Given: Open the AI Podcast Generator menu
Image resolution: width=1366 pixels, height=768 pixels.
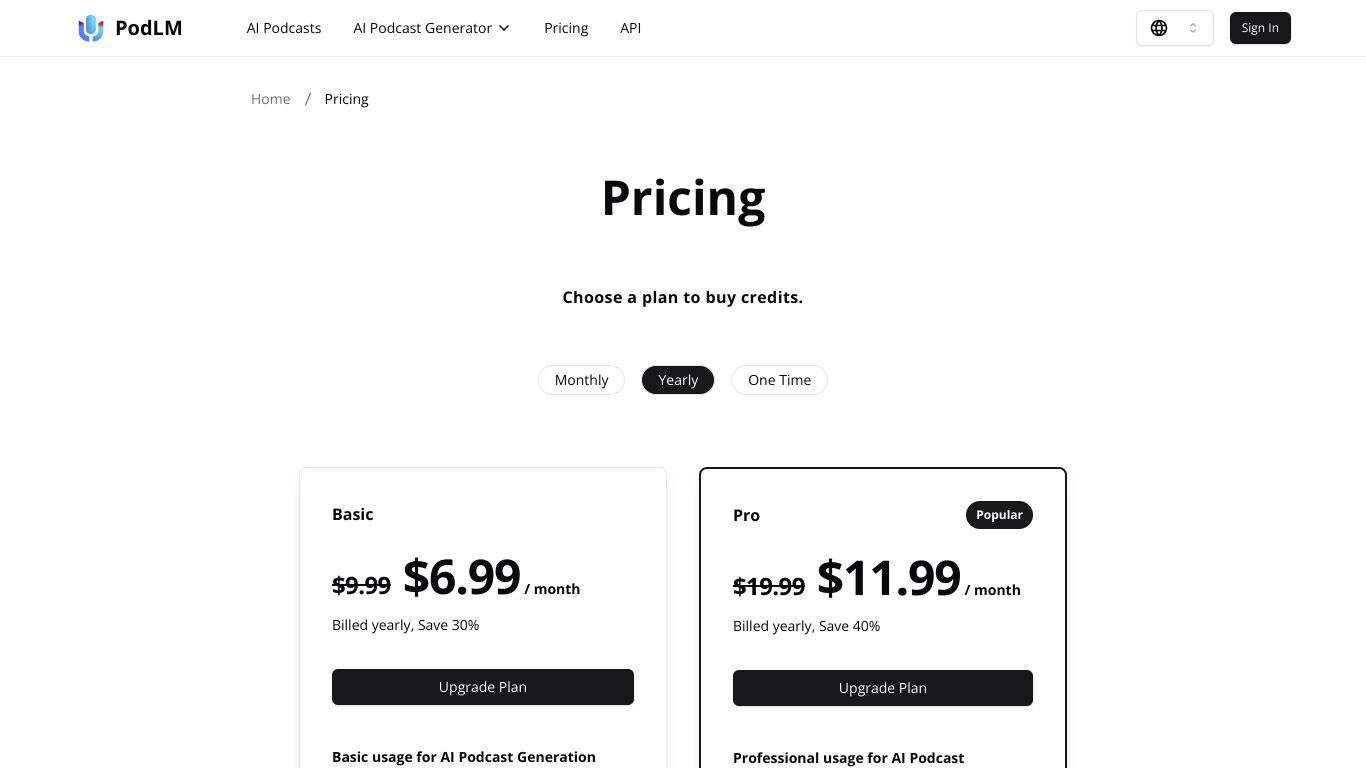Looking at the screenshot, I should click(x=431, y=28).
